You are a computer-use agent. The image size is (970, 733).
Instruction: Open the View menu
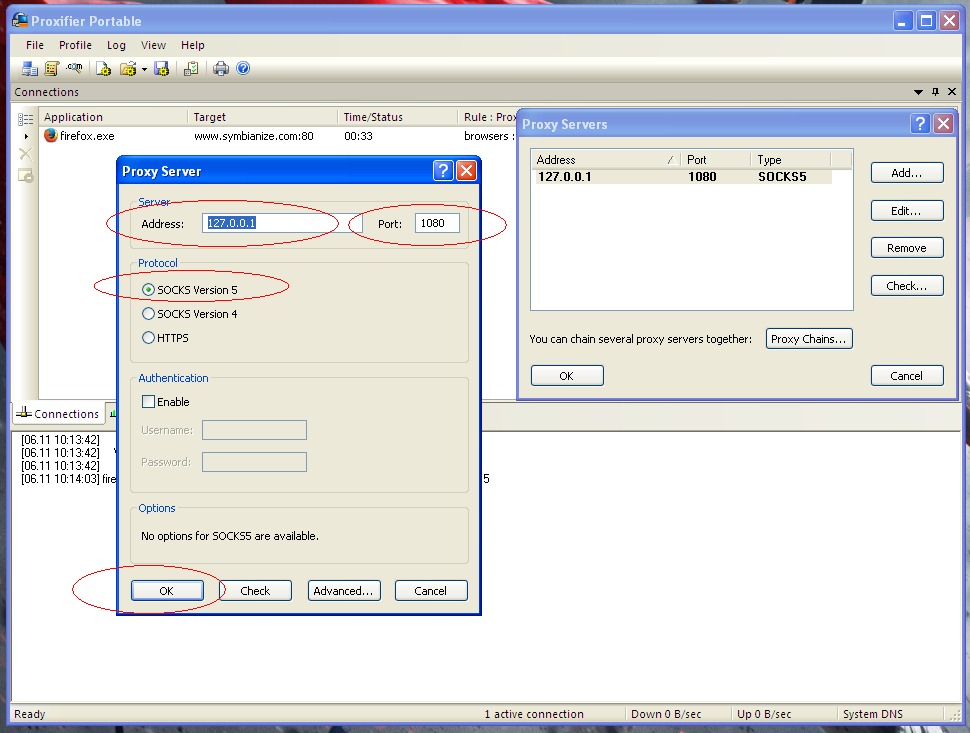point(153,45)
